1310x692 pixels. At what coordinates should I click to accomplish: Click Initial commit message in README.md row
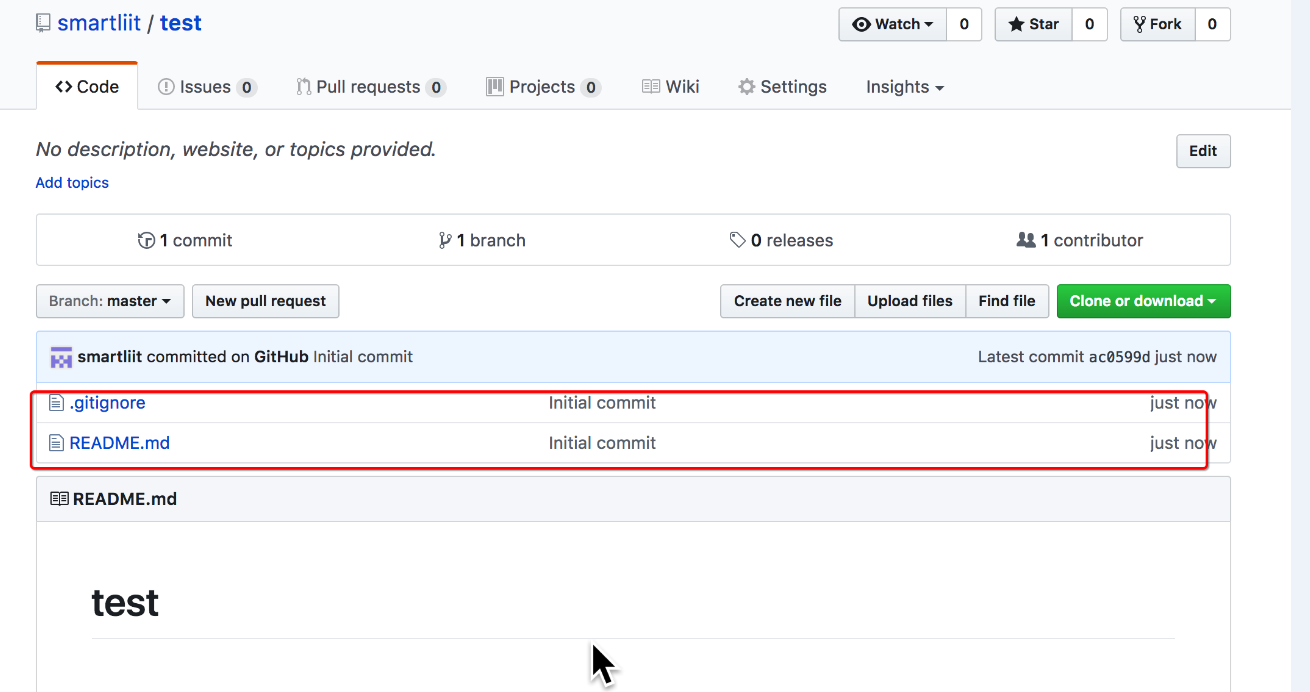pyautogui.click(x=602, y=443)
